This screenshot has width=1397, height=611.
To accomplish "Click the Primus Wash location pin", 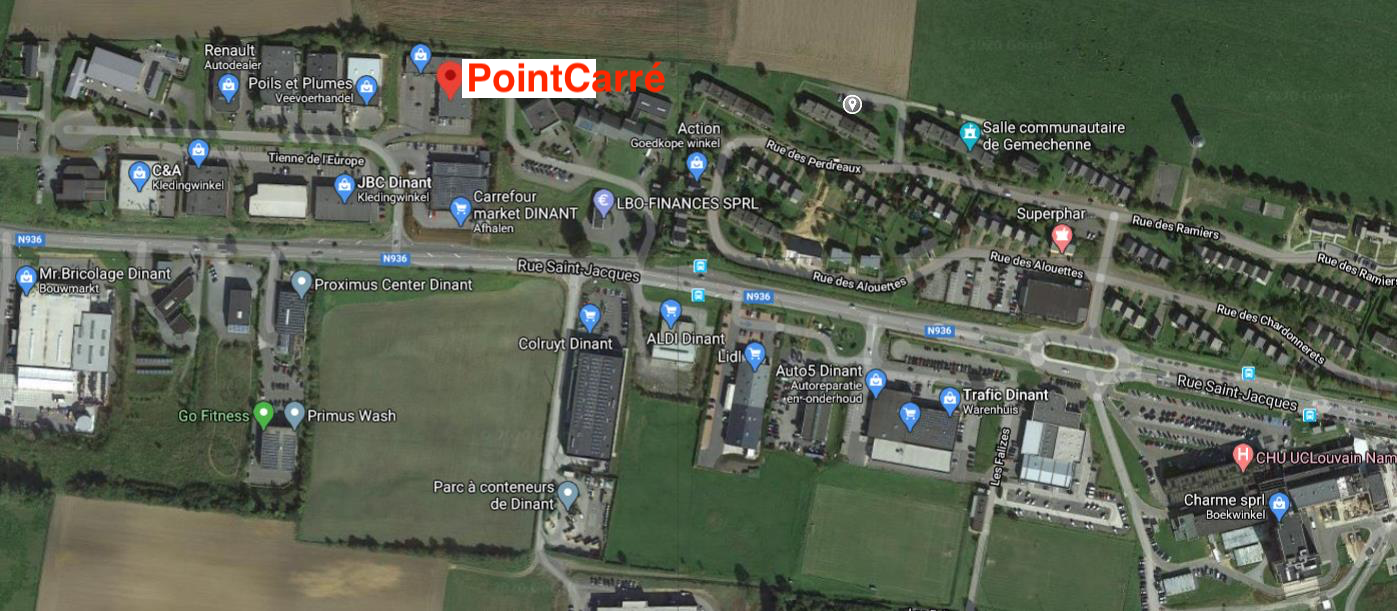I will pos(294,414).
